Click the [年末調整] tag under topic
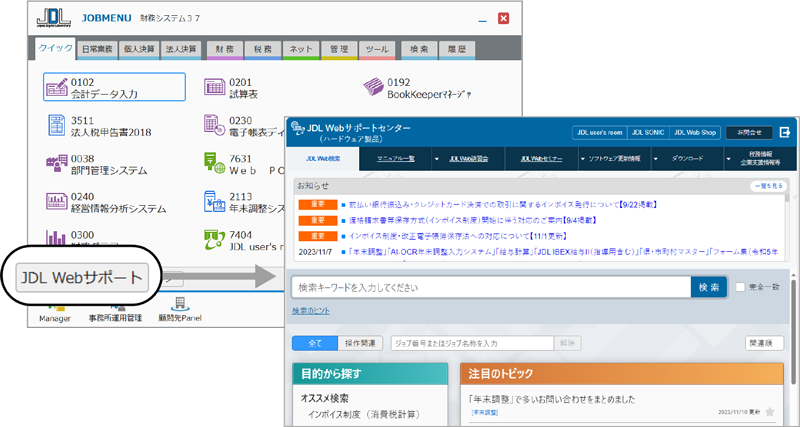The image size is (800, 427). (485, 412)
